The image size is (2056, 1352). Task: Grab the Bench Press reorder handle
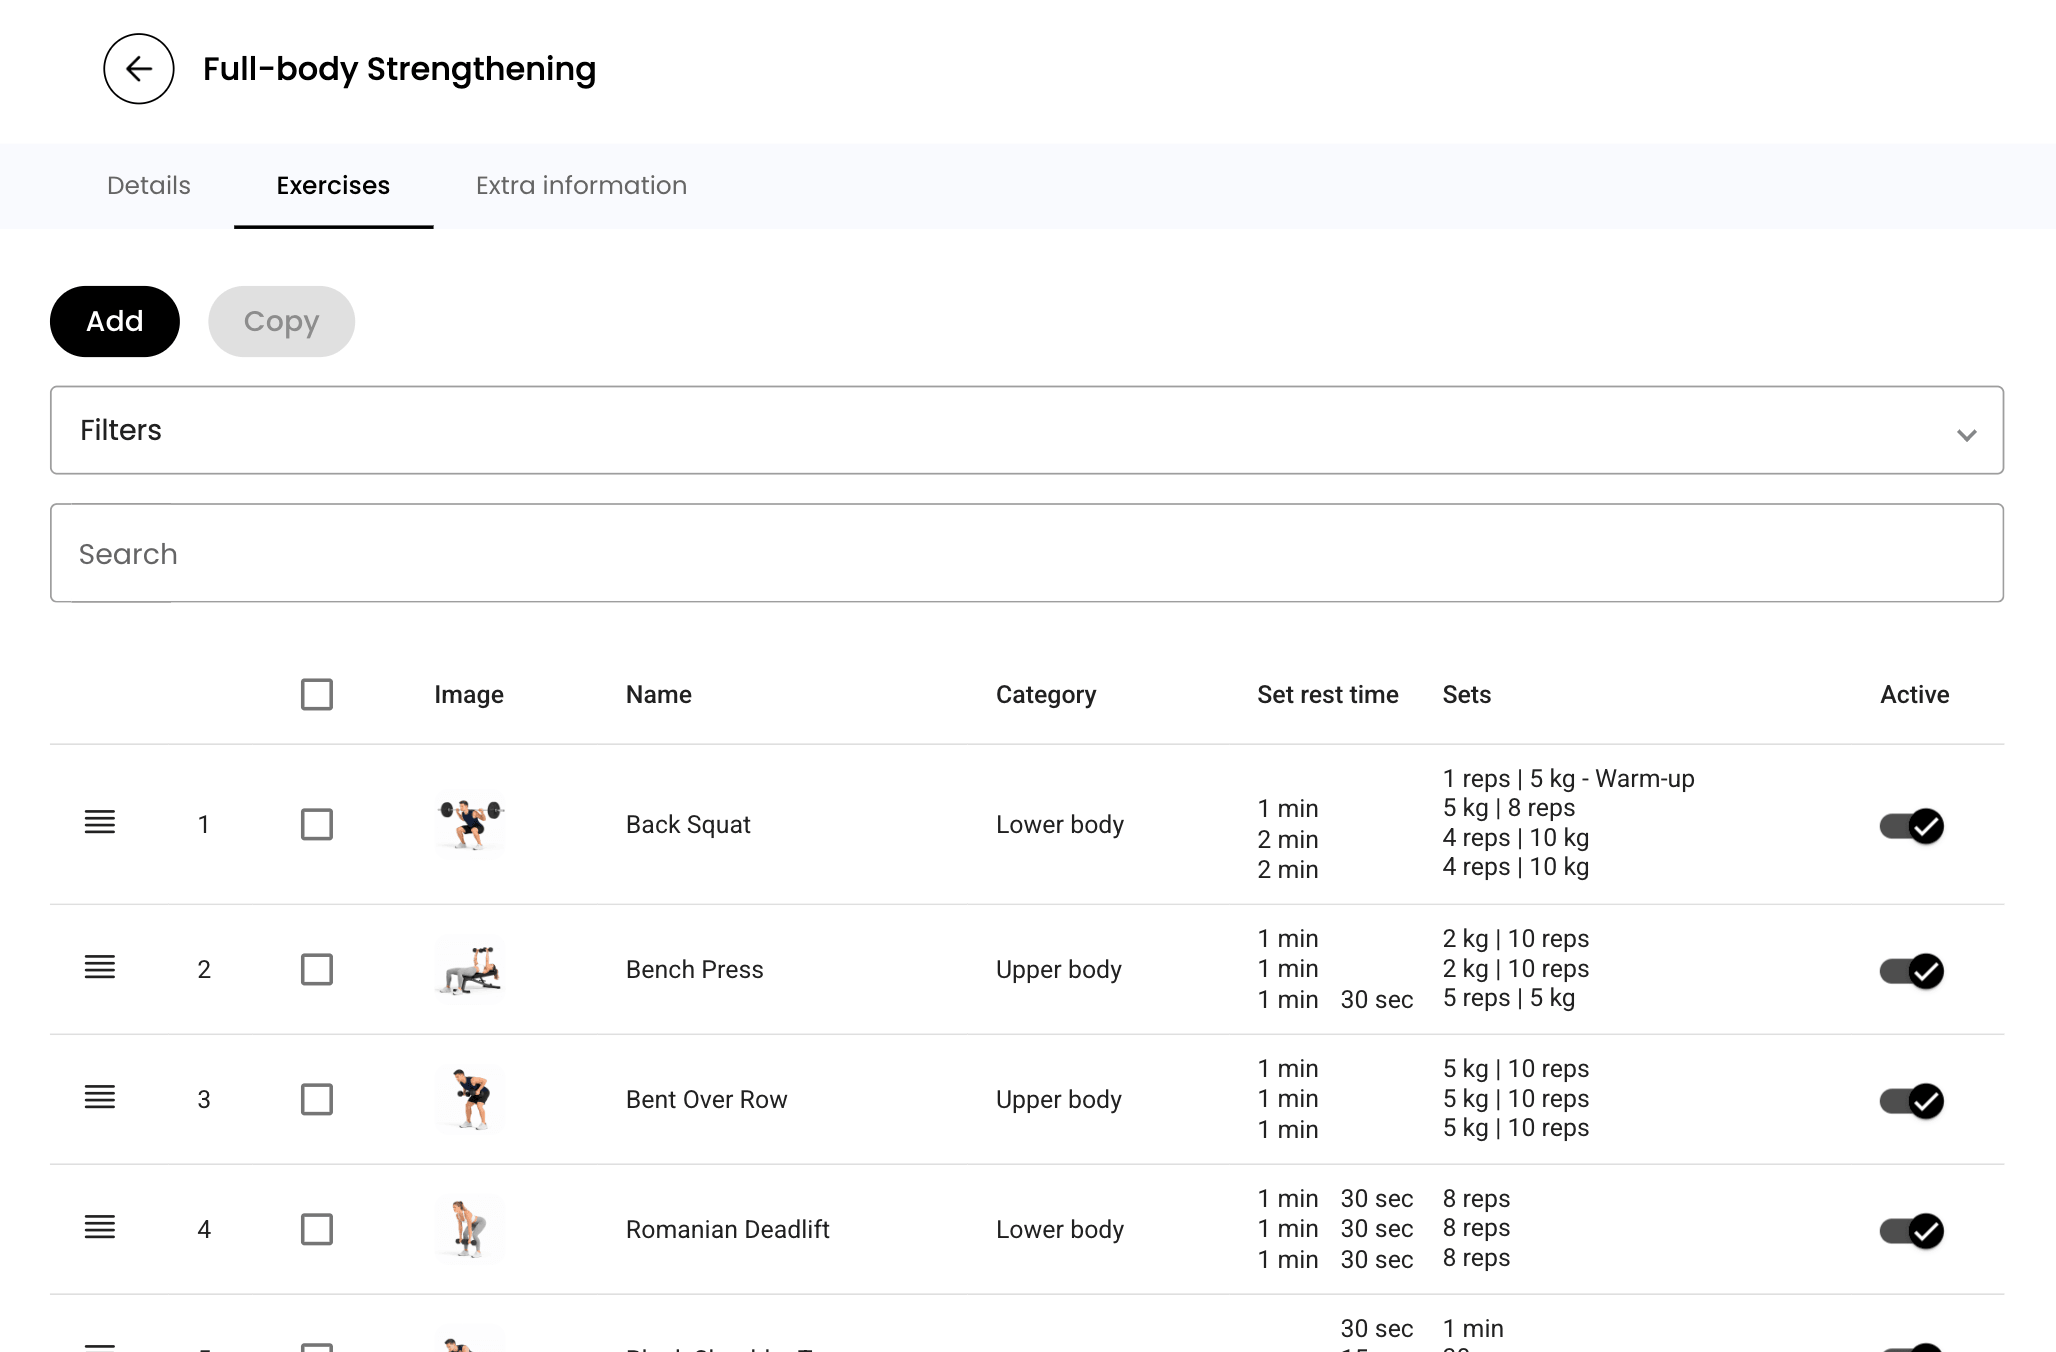pyautogui.click(x=100, y=968)
